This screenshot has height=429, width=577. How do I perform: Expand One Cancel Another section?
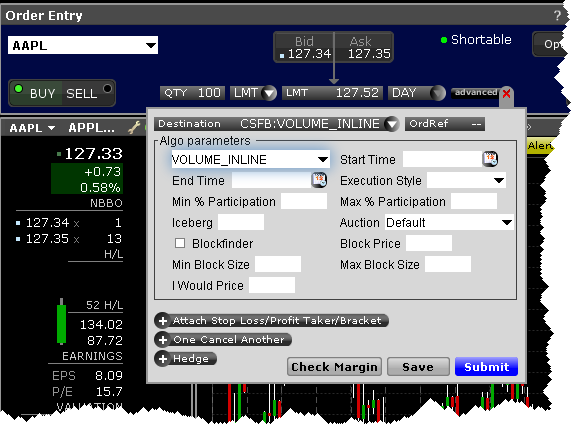pyautogui.click(x=223, y=340)
